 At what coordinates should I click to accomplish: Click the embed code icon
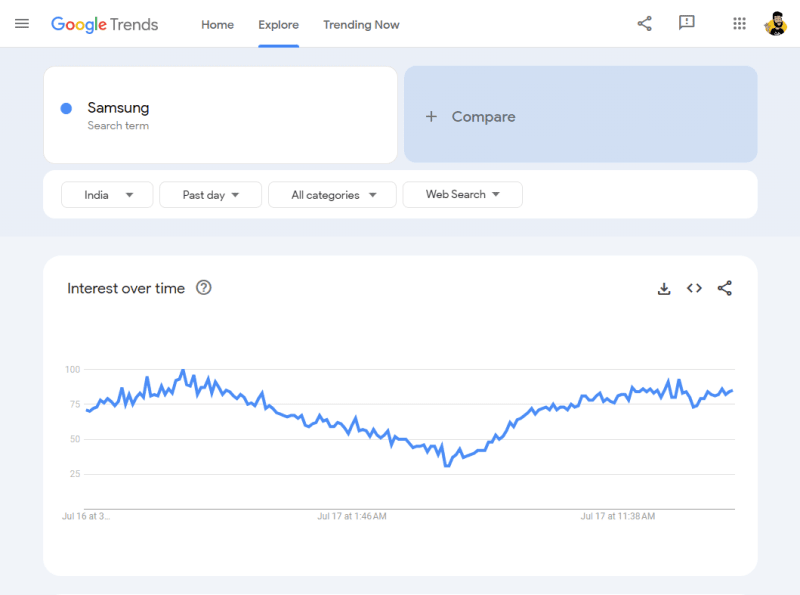pyautogui.click(x=694, y=288)
